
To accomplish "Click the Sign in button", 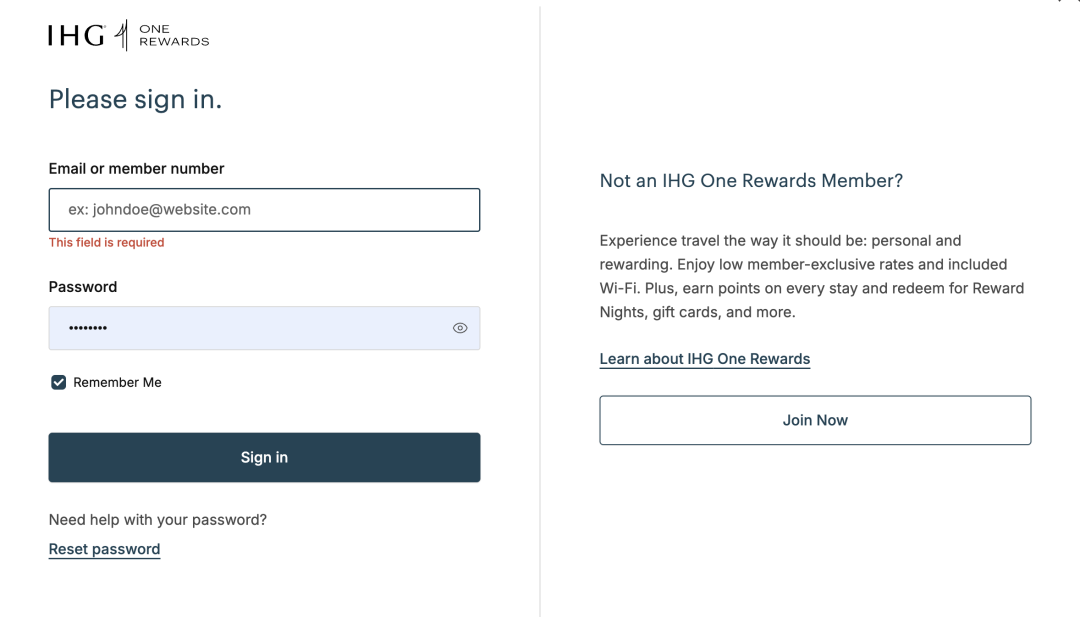I will click(264, 457).
